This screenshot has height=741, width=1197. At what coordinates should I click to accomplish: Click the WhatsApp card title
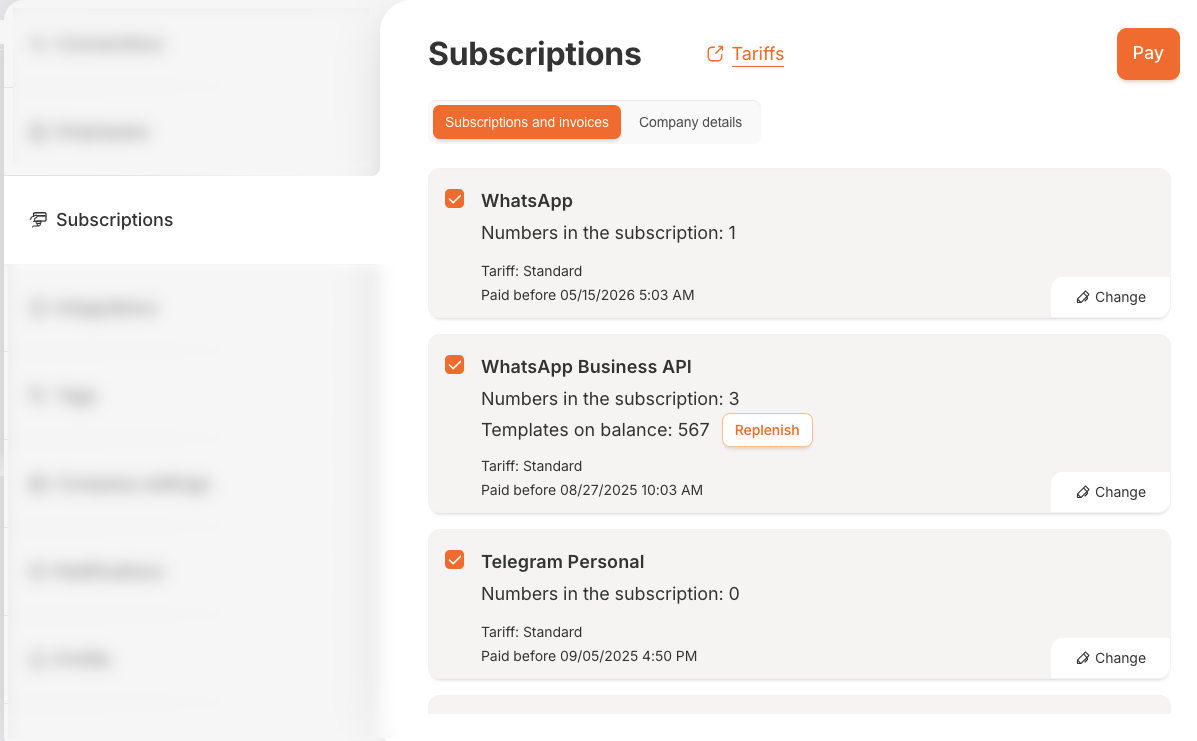527,201
